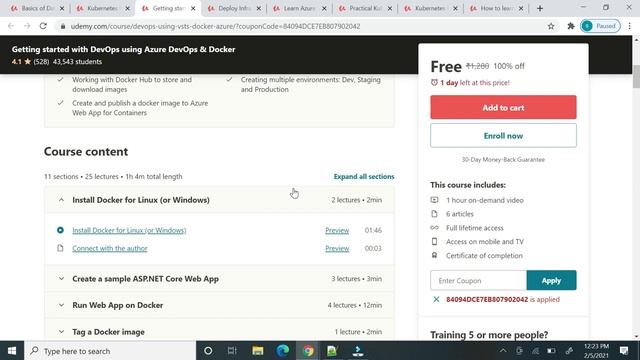Screen dimensions: 640x360
Task: Open the Windows Start menu
Action: (x=12, y=351)
